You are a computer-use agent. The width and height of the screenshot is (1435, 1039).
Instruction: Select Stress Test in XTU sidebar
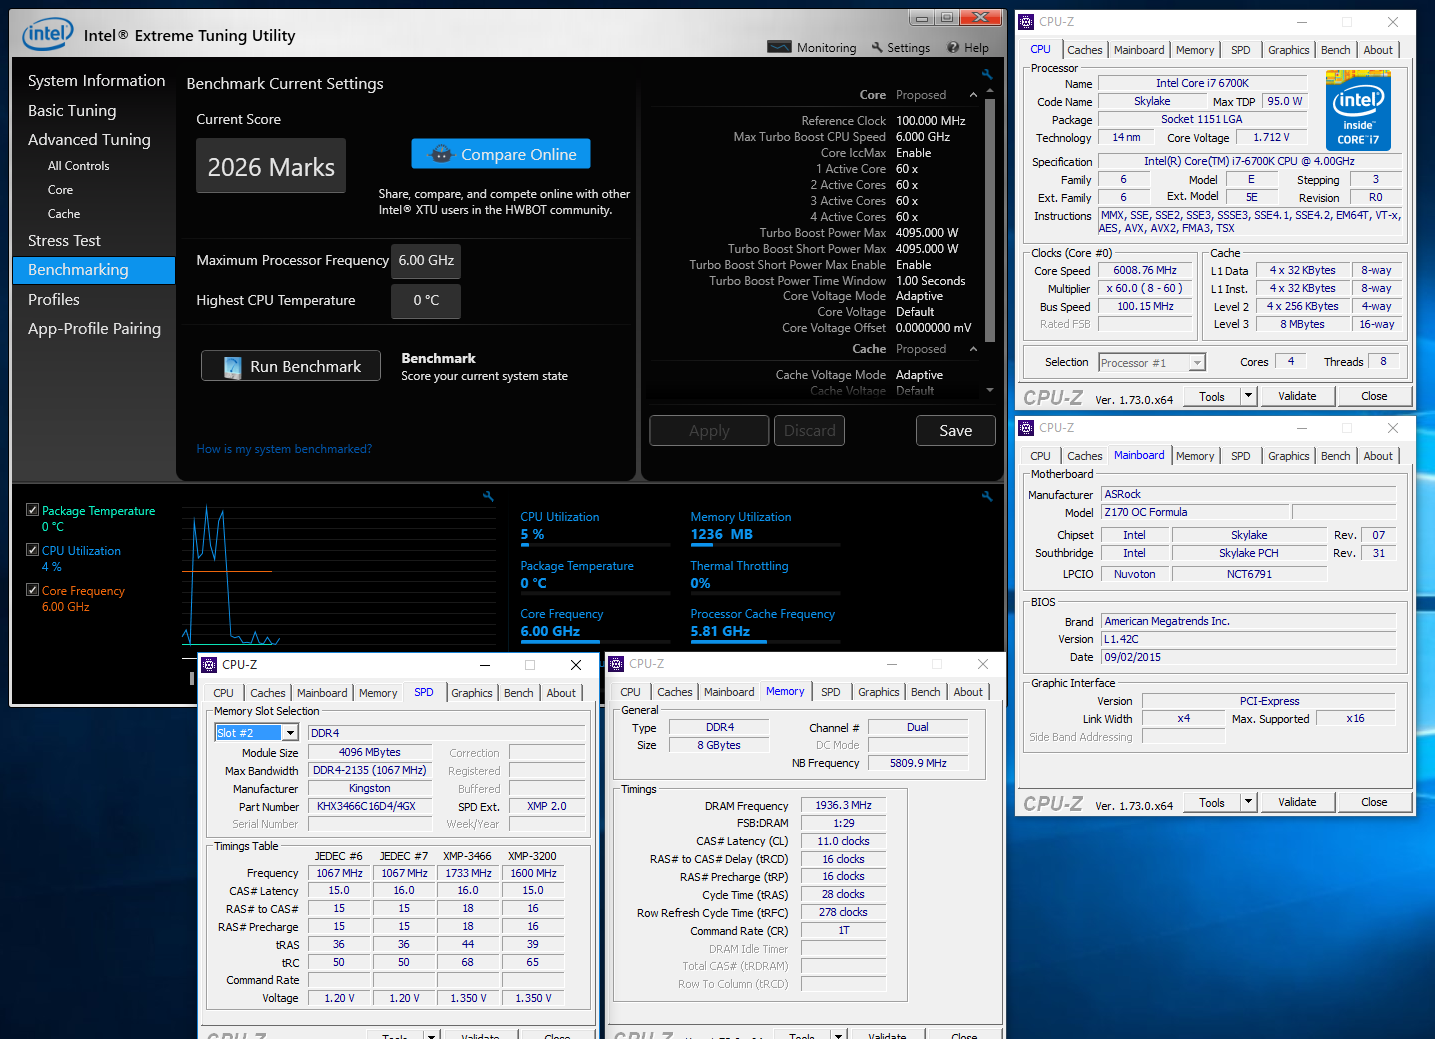pyautogui.click(x=64, y=241)
